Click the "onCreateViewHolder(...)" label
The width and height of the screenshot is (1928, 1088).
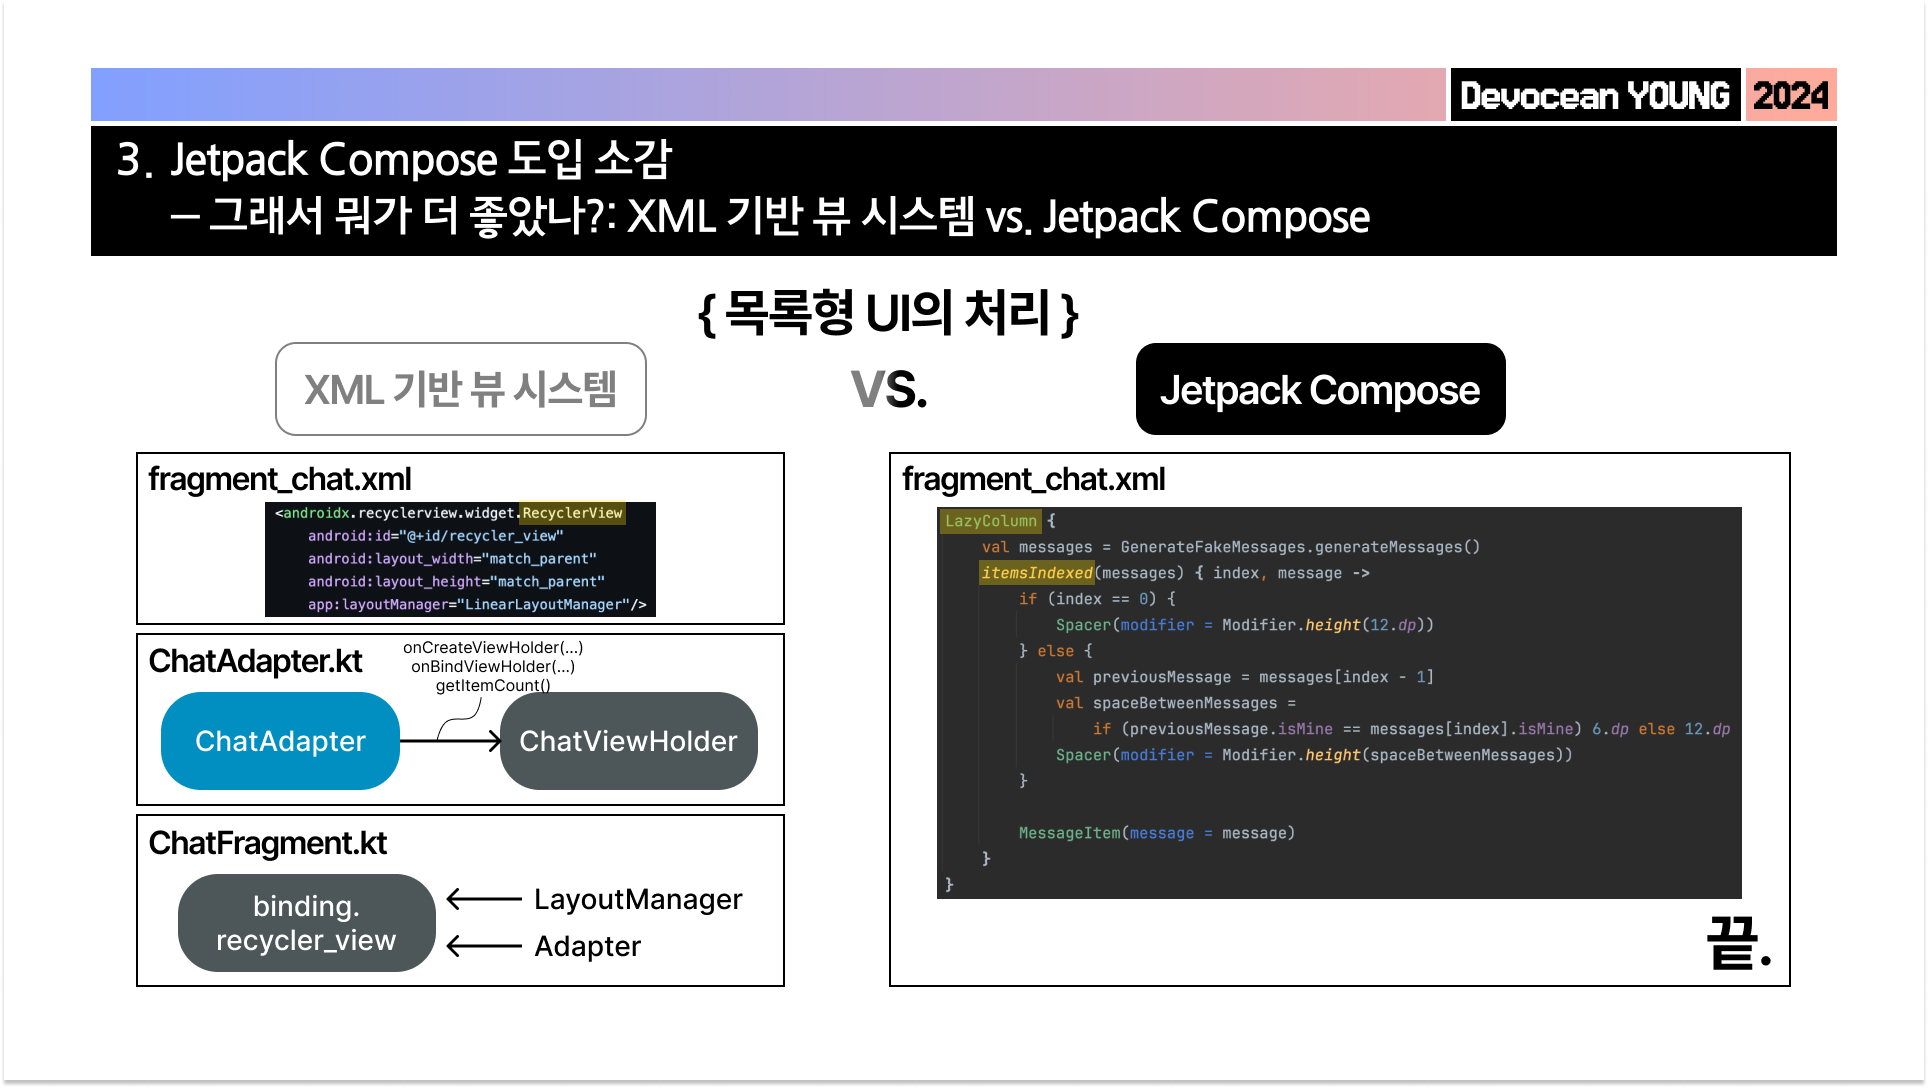click(493, 648)
